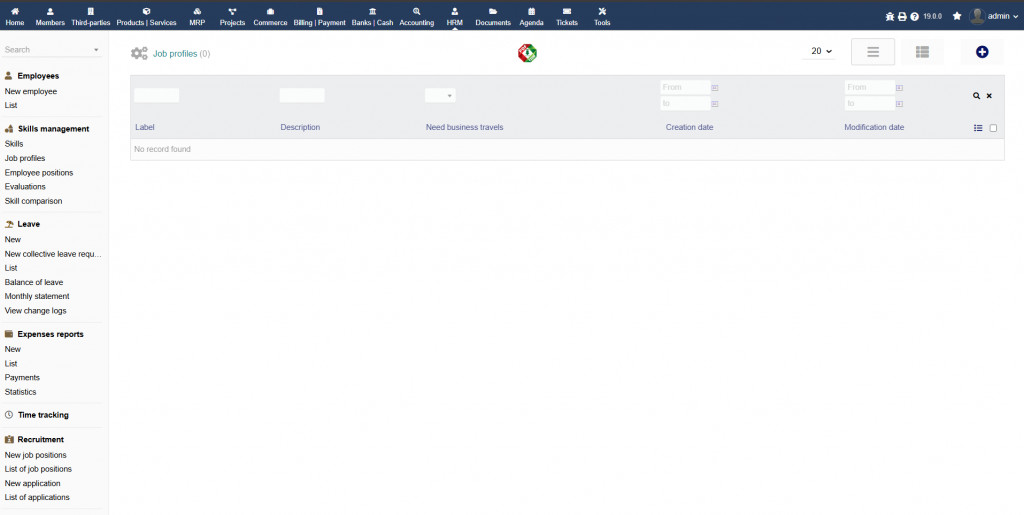Open the bookmarks star icon
This screenshot has width=1024, height=515.
coord(957,16)
